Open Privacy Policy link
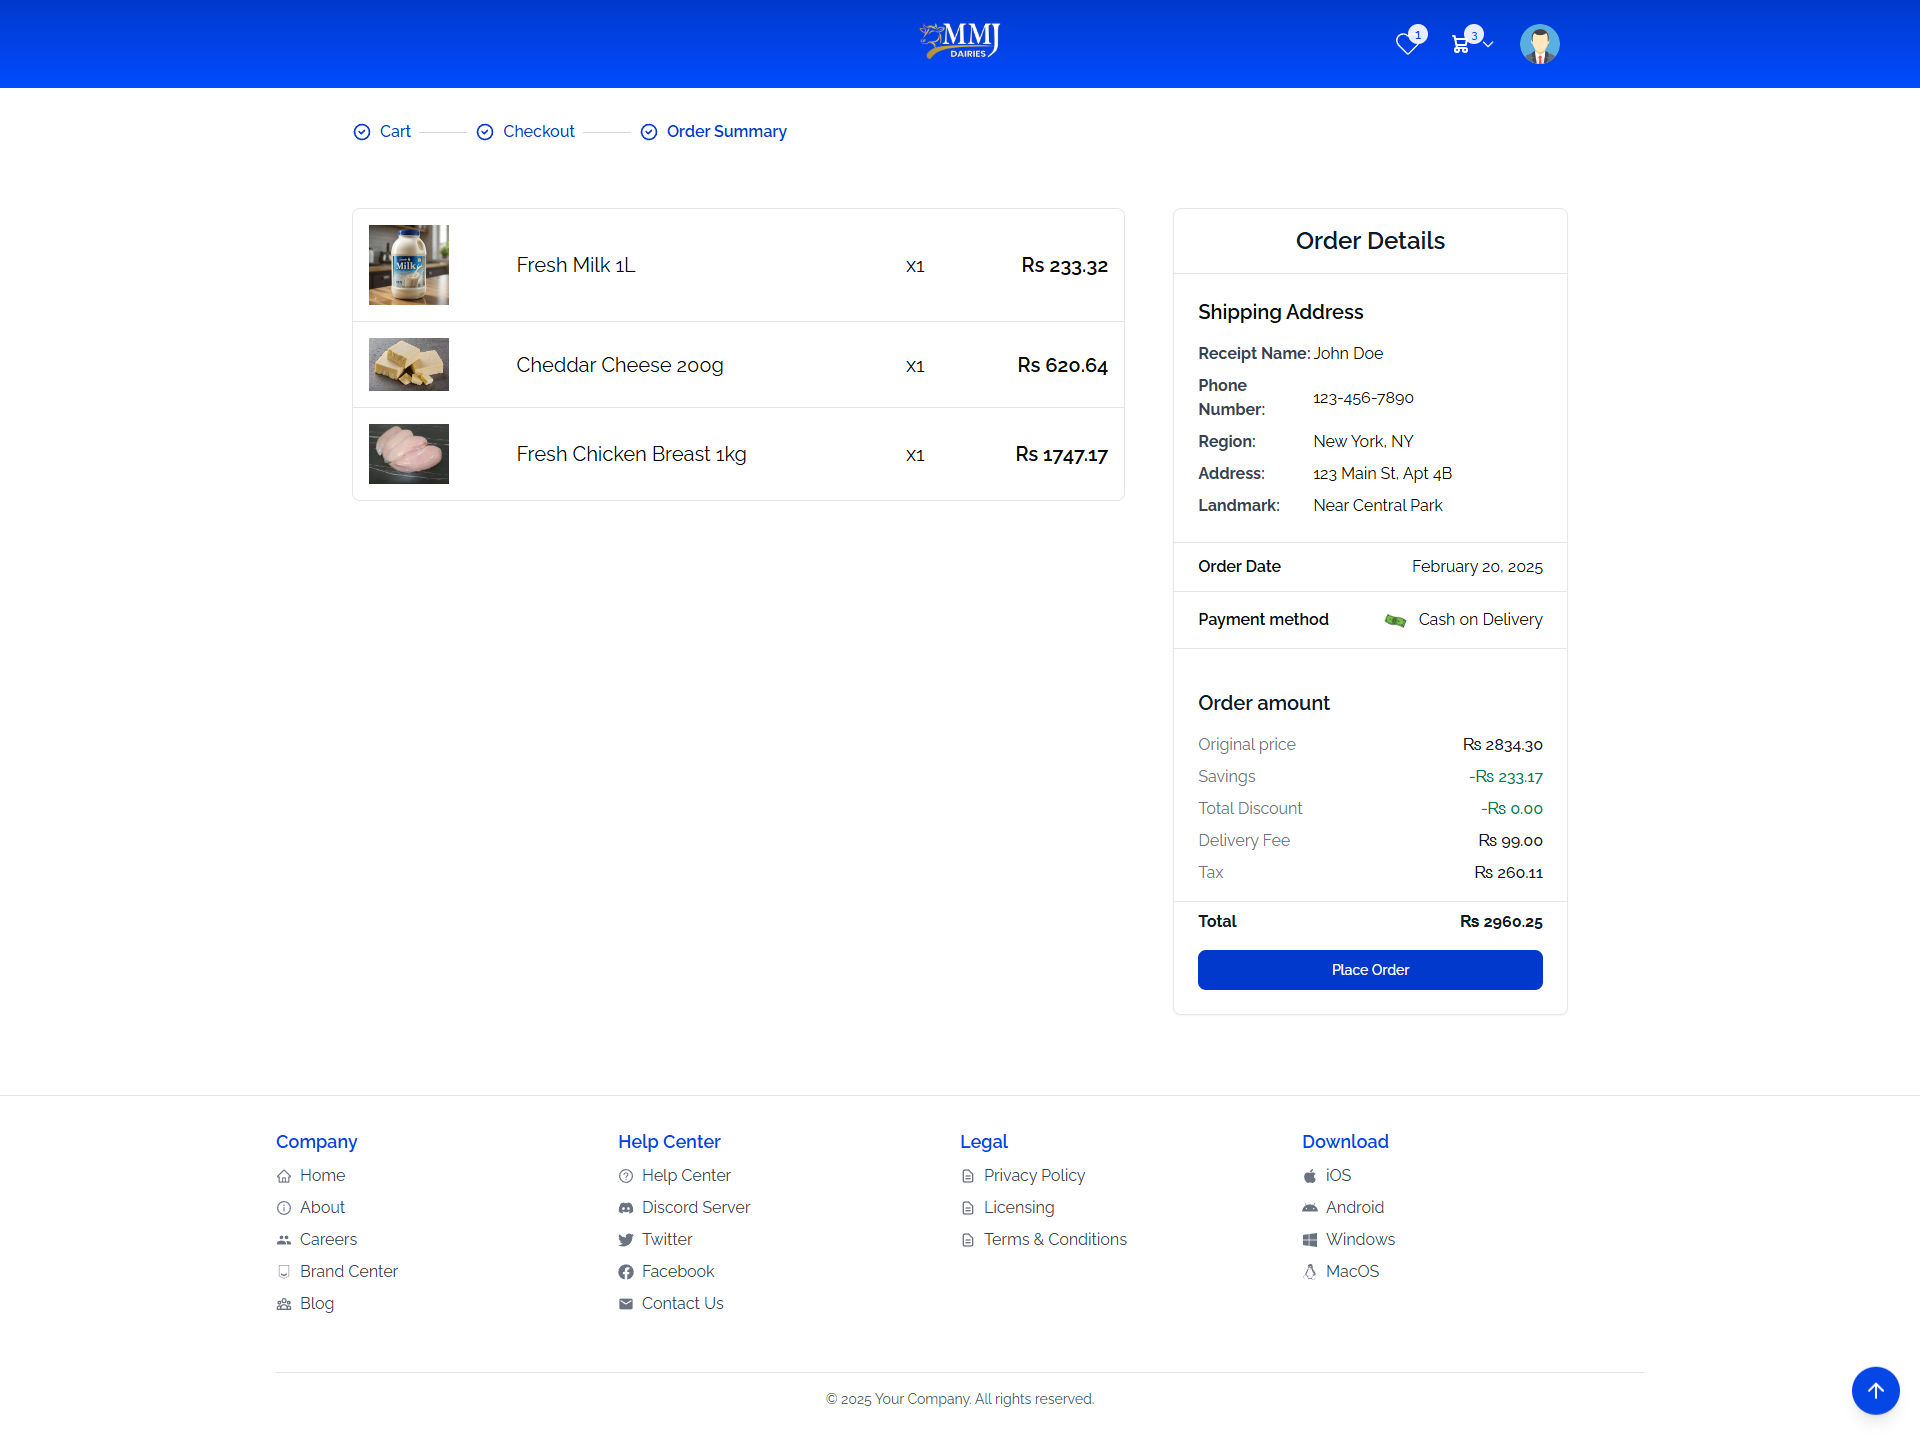Screen dimensions: 1920x1441 pyautogui.click(x=1033, y=1175)
